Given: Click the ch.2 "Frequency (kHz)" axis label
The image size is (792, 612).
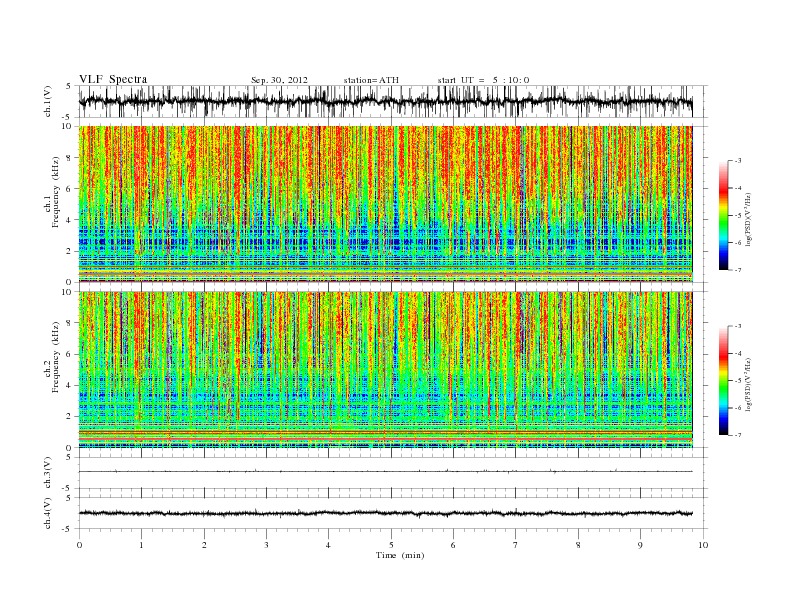Looking at the screenshot, I should 56,356.
